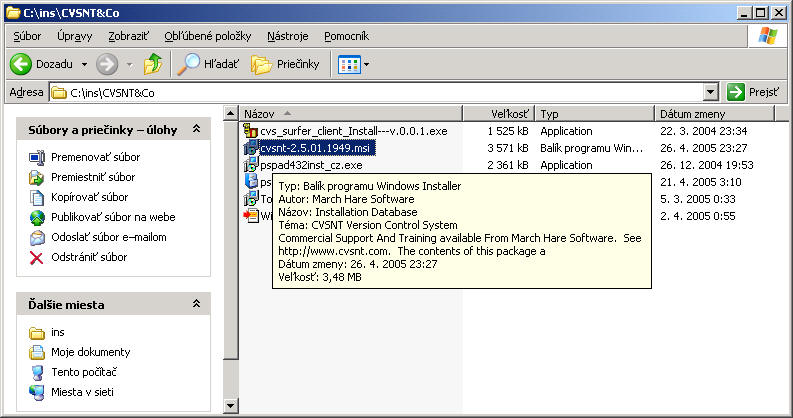The image size is (793, 418).
Task: Click the forward navigation arrow
Action: click(107, 64)
